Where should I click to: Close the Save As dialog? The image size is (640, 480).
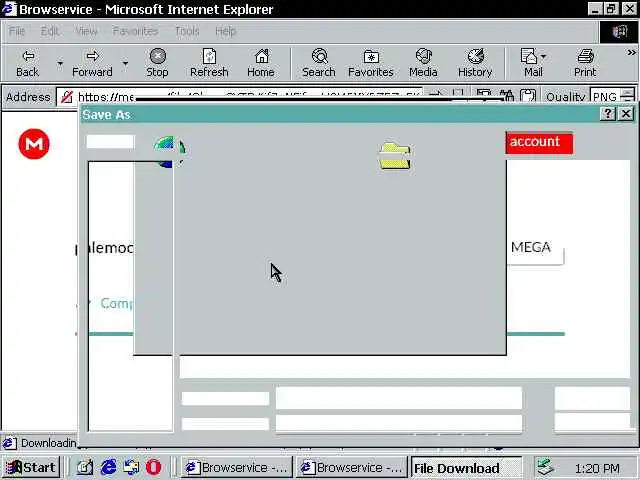pyautogui.click(x=626, y=113)
